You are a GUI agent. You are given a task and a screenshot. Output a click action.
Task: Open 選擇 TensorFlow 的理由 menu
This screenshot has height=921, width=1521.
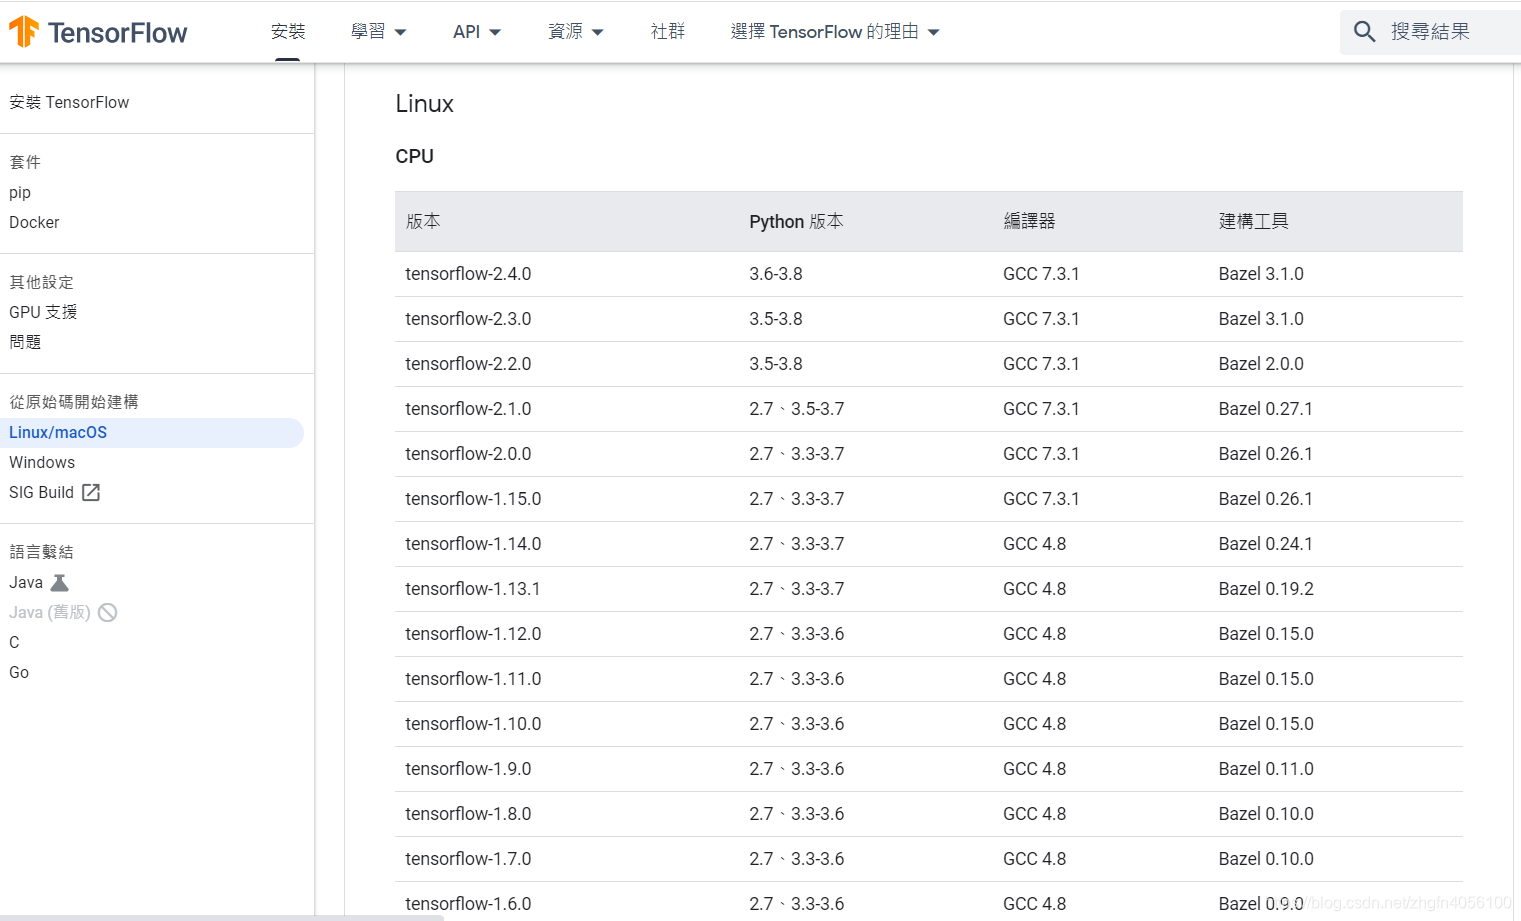(x=825, y=32)
